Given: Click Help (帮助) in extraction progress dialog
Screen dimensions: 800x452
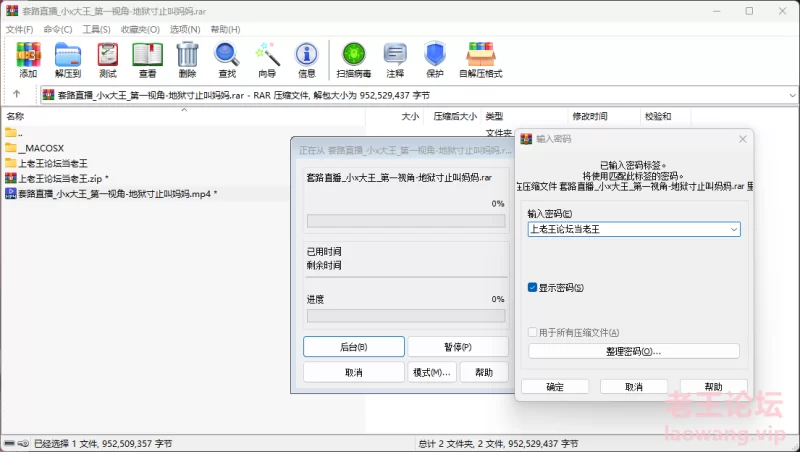Looking at the screenshot, I should tap(484, 372).
